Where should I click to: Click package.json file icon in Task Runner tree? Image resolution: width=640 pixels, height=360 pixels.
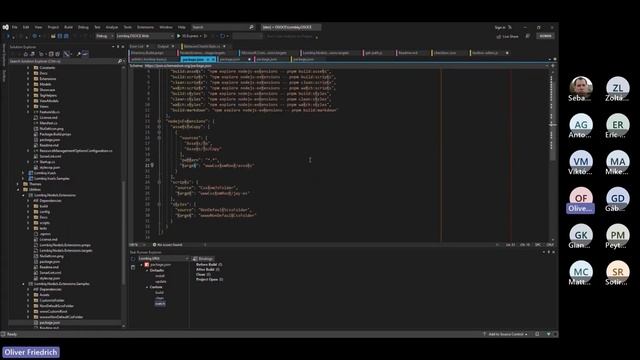click(147, 264)
